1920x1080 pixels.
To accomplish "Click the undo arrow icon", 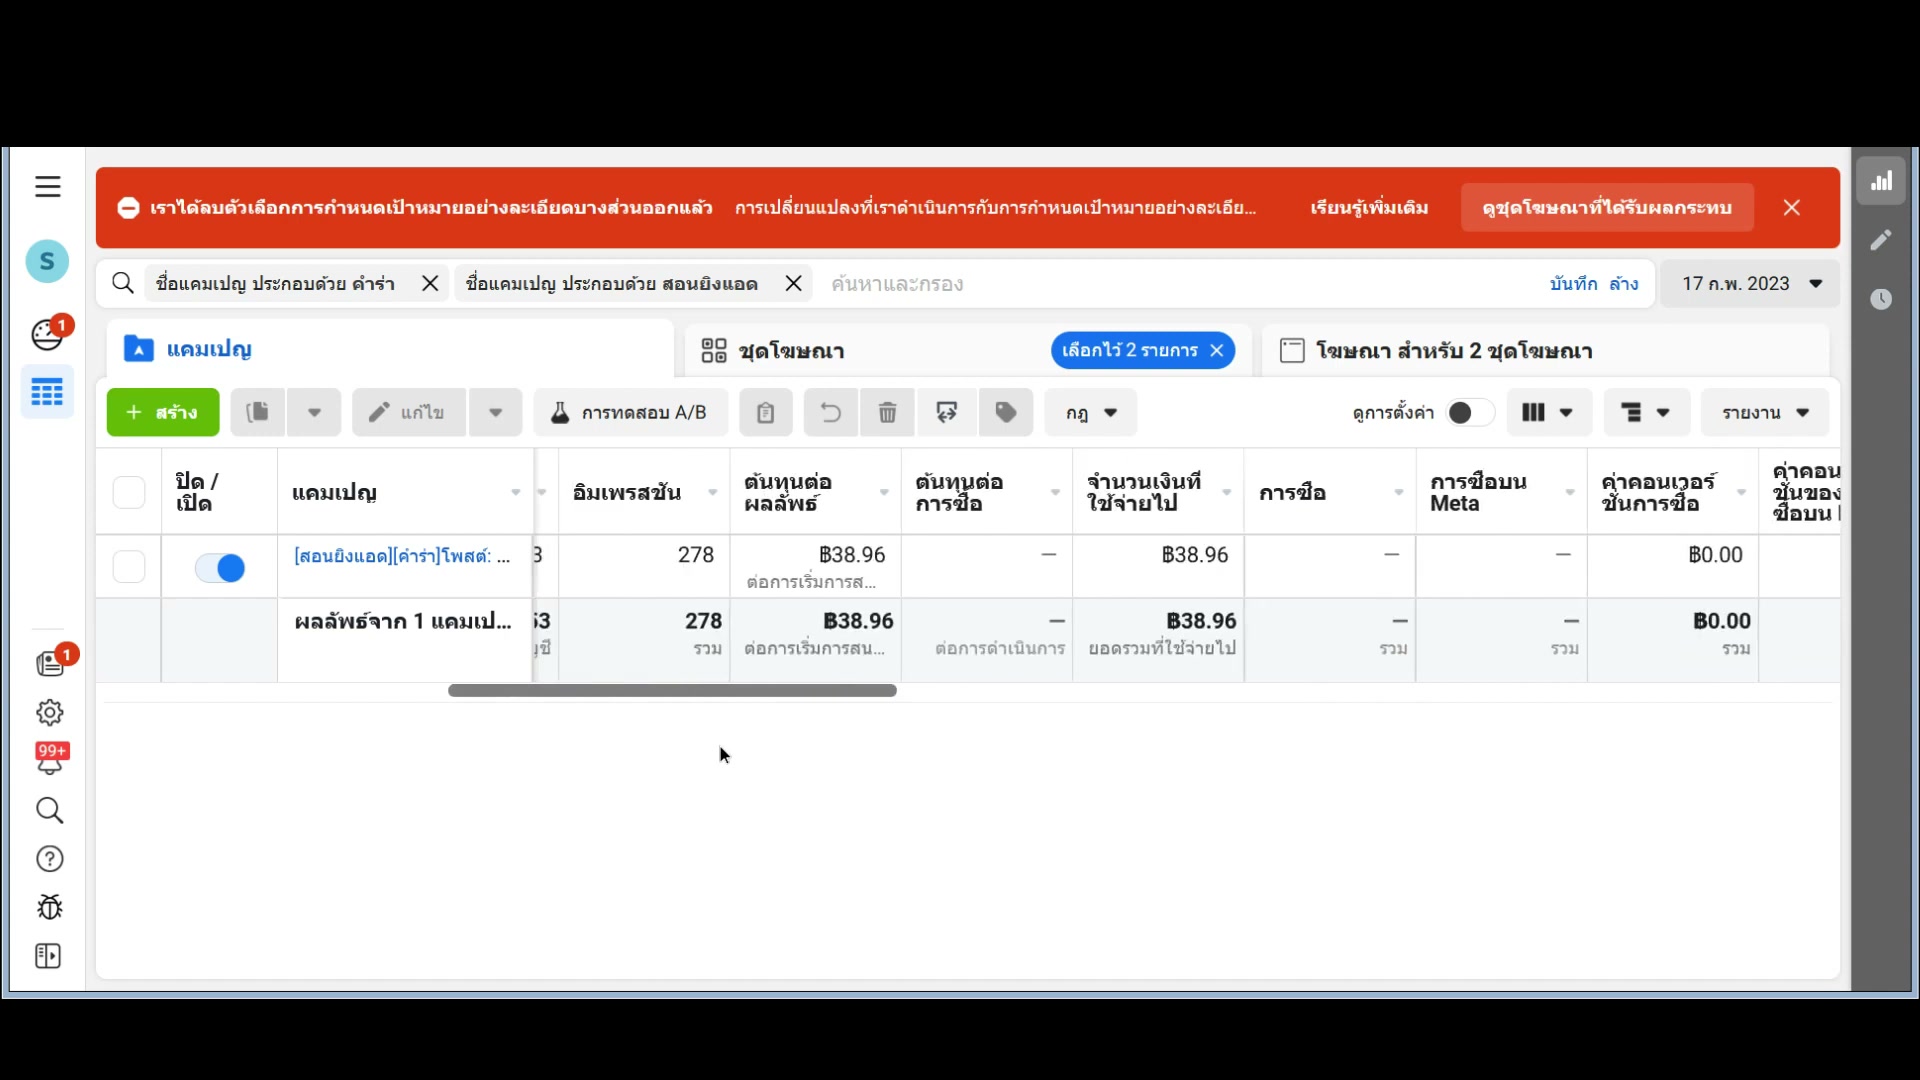I will [x=830, y=413].
